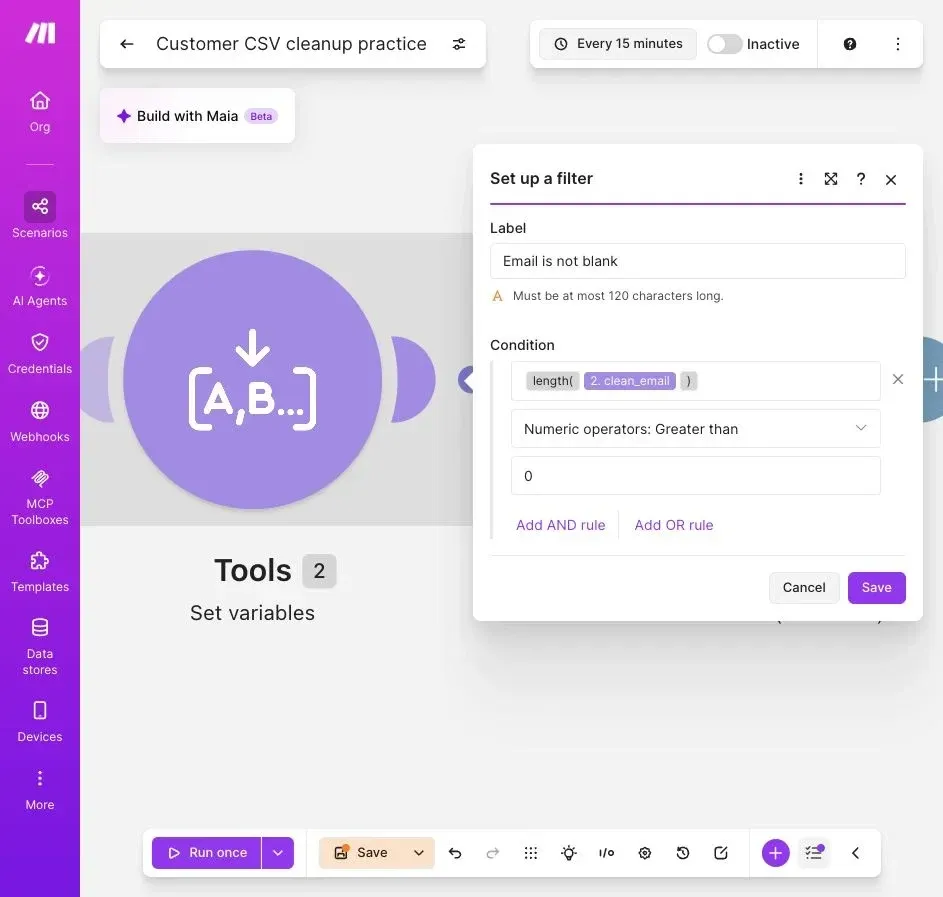Viewport: 943px width, 897px height.
Task: Run the scenario once
Action: (x=206, y=853)
